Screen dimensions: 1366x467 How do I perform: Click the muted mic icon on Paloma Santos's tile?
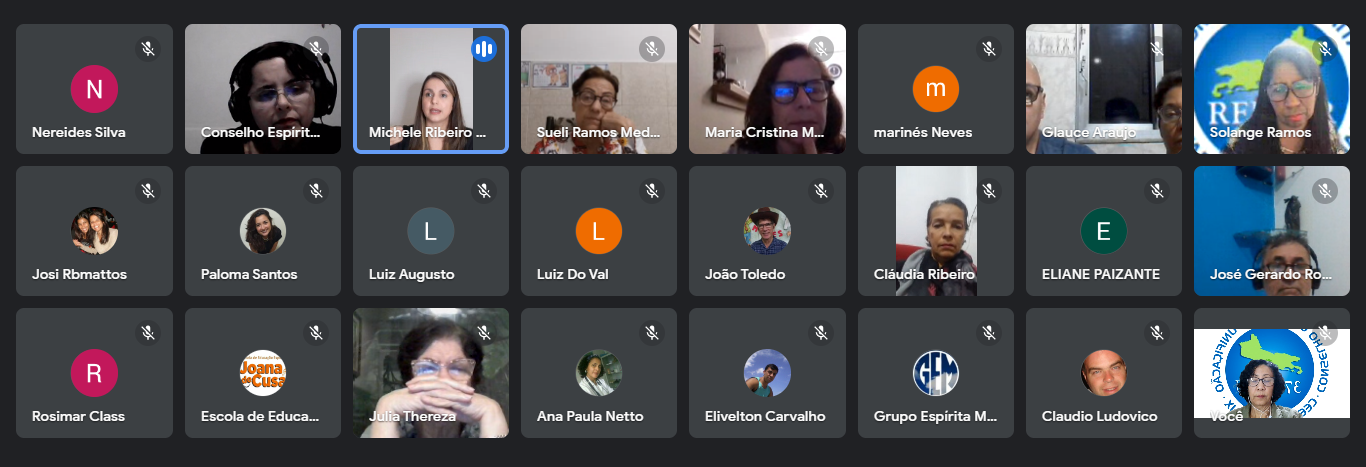pos(316,190)
